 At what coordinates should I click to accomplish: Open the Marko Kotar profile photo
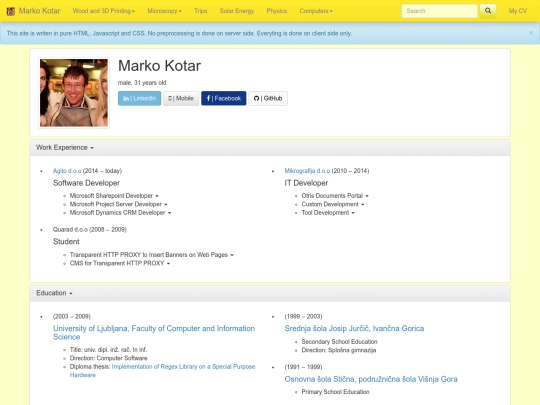pos(74,93)
